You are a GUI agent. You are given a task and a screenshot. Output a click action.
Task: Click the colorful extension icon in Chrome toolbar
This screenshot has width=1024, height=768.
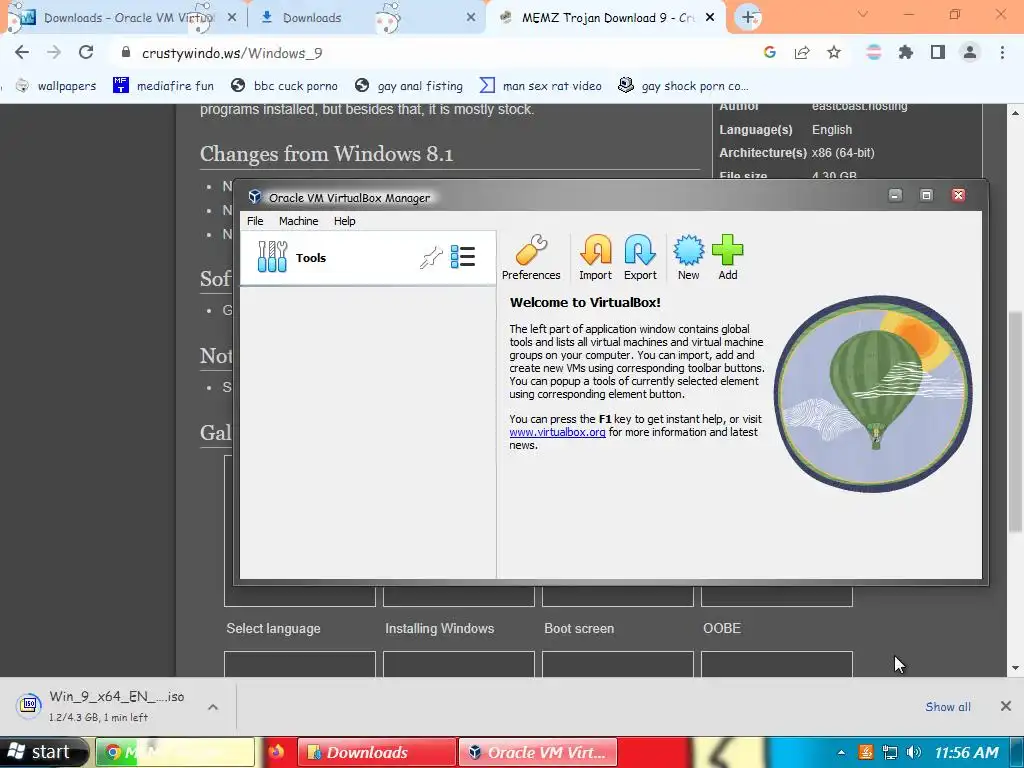[873, 52]
